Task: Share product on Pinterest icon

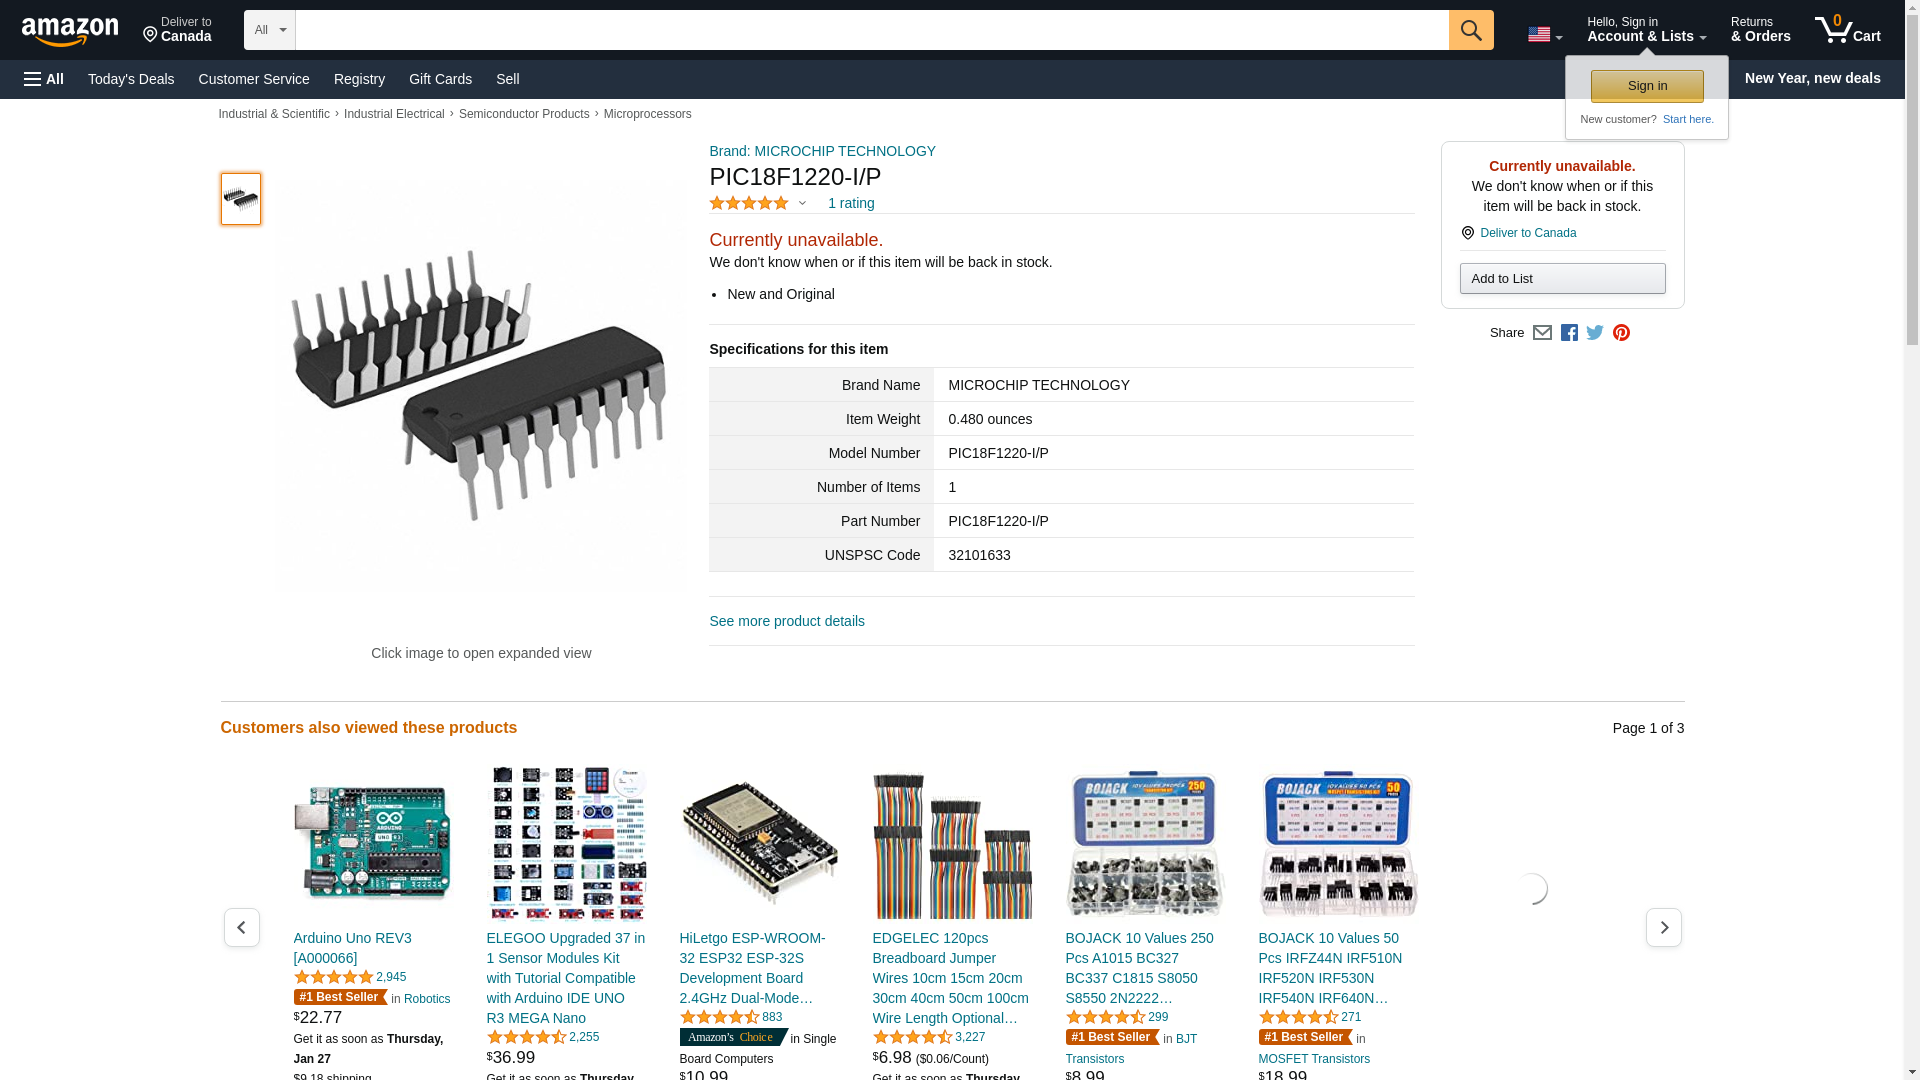Action: (x=1621, y=333)
